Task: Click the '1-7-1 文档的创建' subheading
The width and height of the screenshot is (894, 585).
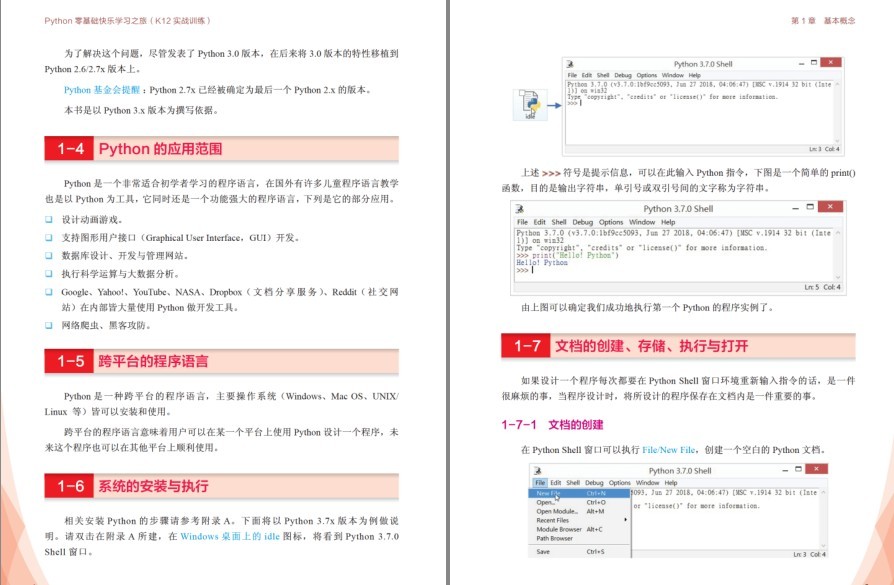Action: [x=552, y=425]
